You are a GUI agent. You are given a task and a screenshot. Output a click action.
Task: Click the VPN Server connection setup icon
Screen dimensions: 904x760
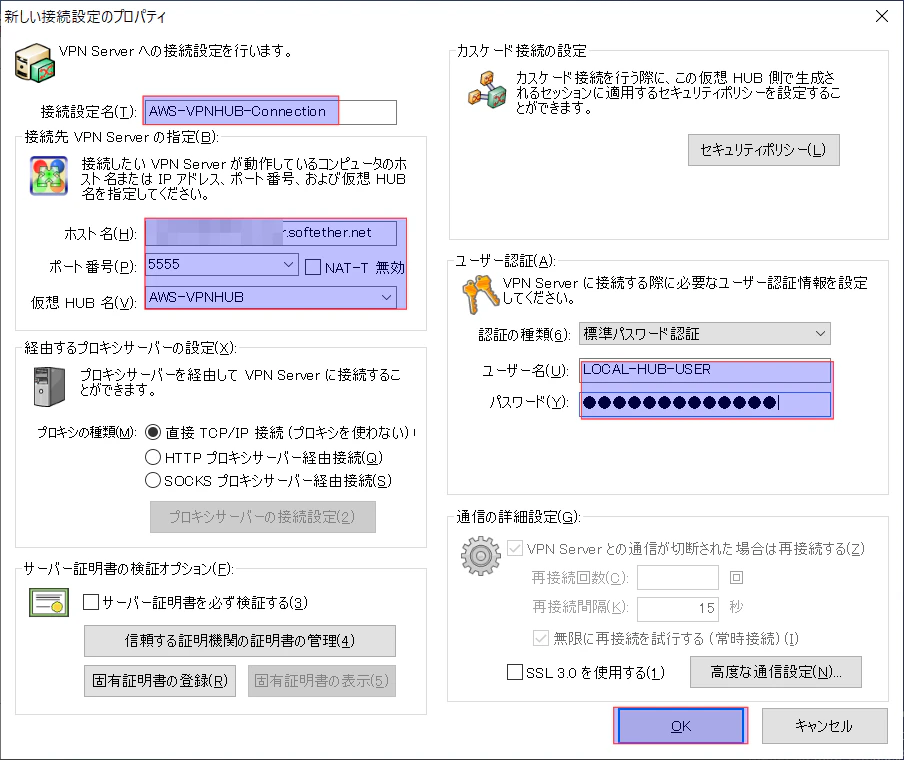click(x=35, y=62)
